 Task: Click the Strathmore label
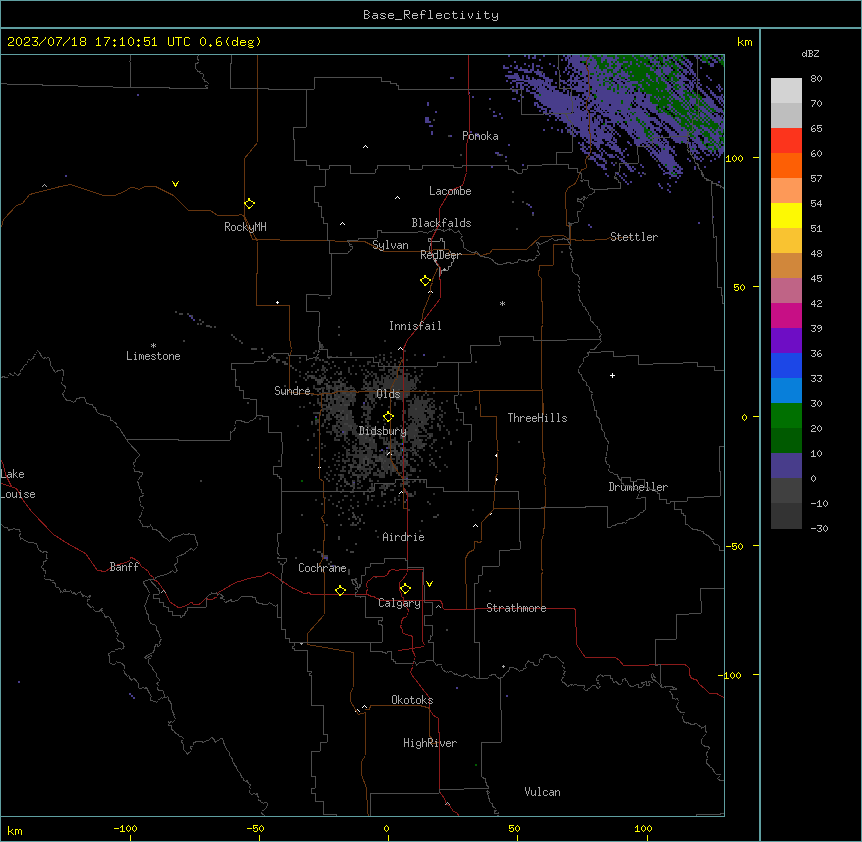(516, 608)
